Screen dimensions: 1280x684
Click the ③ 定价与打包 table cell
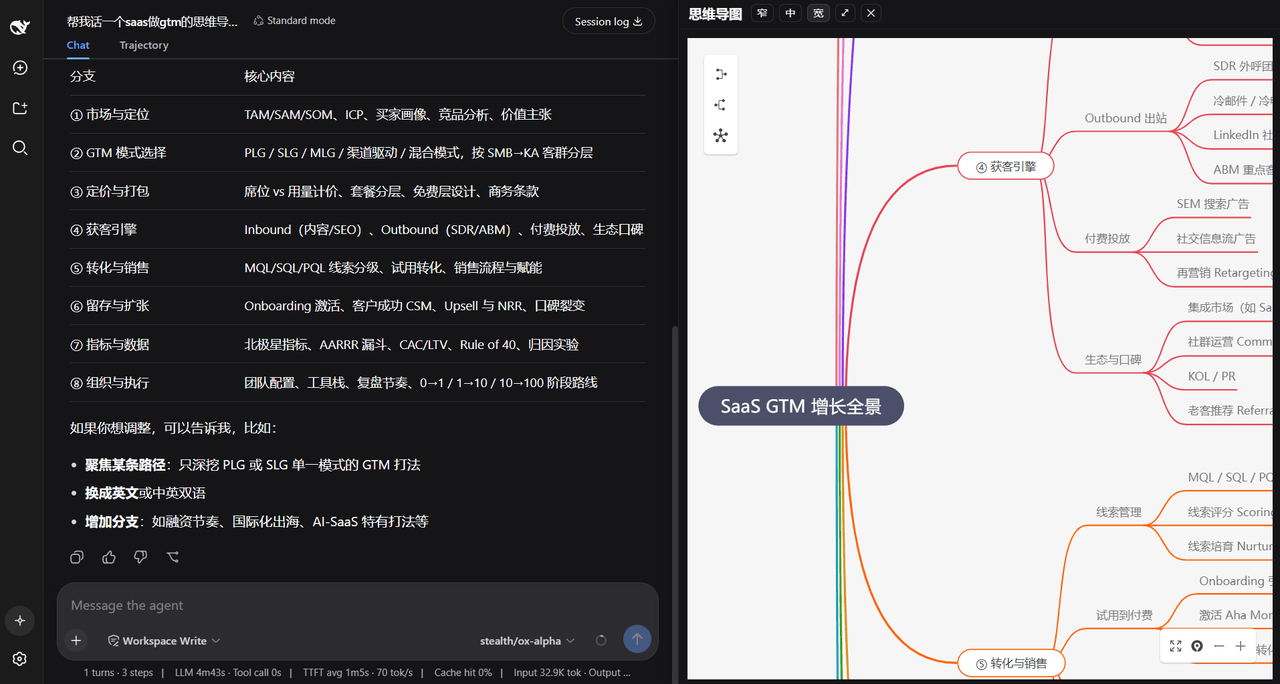(x=110, y=191)
